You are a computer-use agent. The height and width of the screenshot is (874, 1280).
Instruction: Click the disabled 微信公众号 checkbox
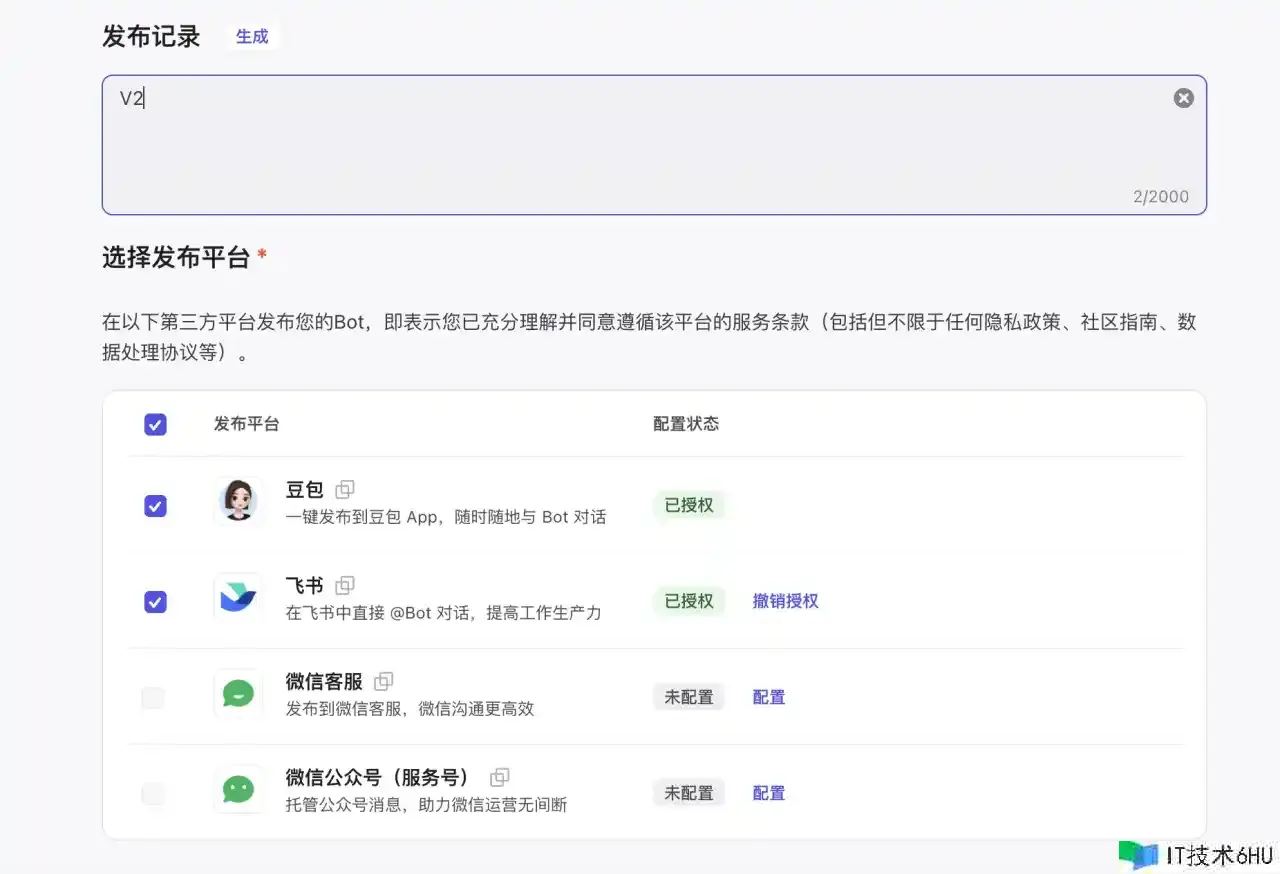pos(153,794)
